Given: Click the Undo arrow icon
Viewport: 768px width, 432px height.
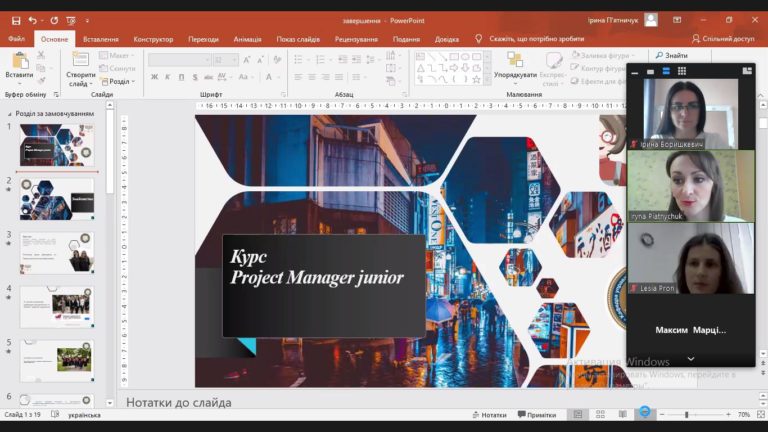Looking at the screenshot, I should tap(32, 21).
